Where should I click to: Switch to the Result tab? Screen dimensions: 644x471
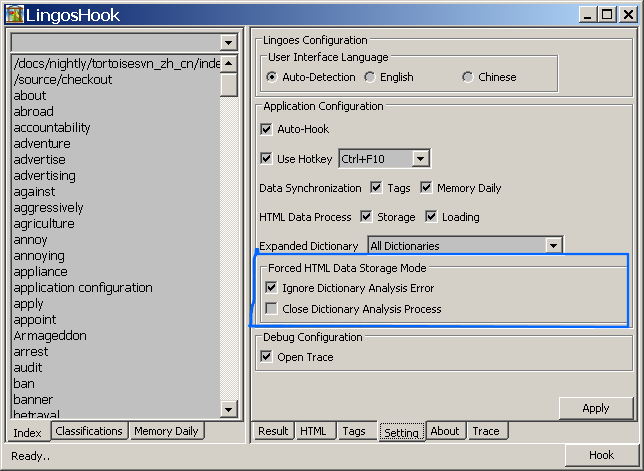click(273, 431)
